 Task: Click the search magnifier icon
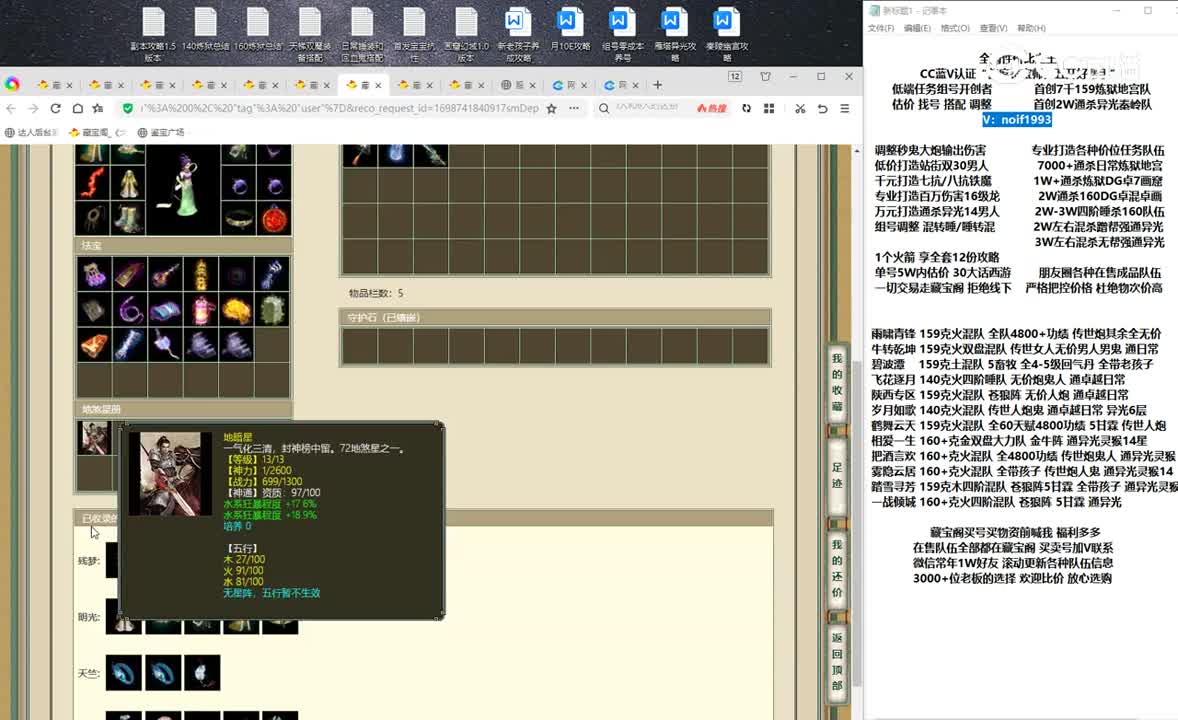point(603,108)
